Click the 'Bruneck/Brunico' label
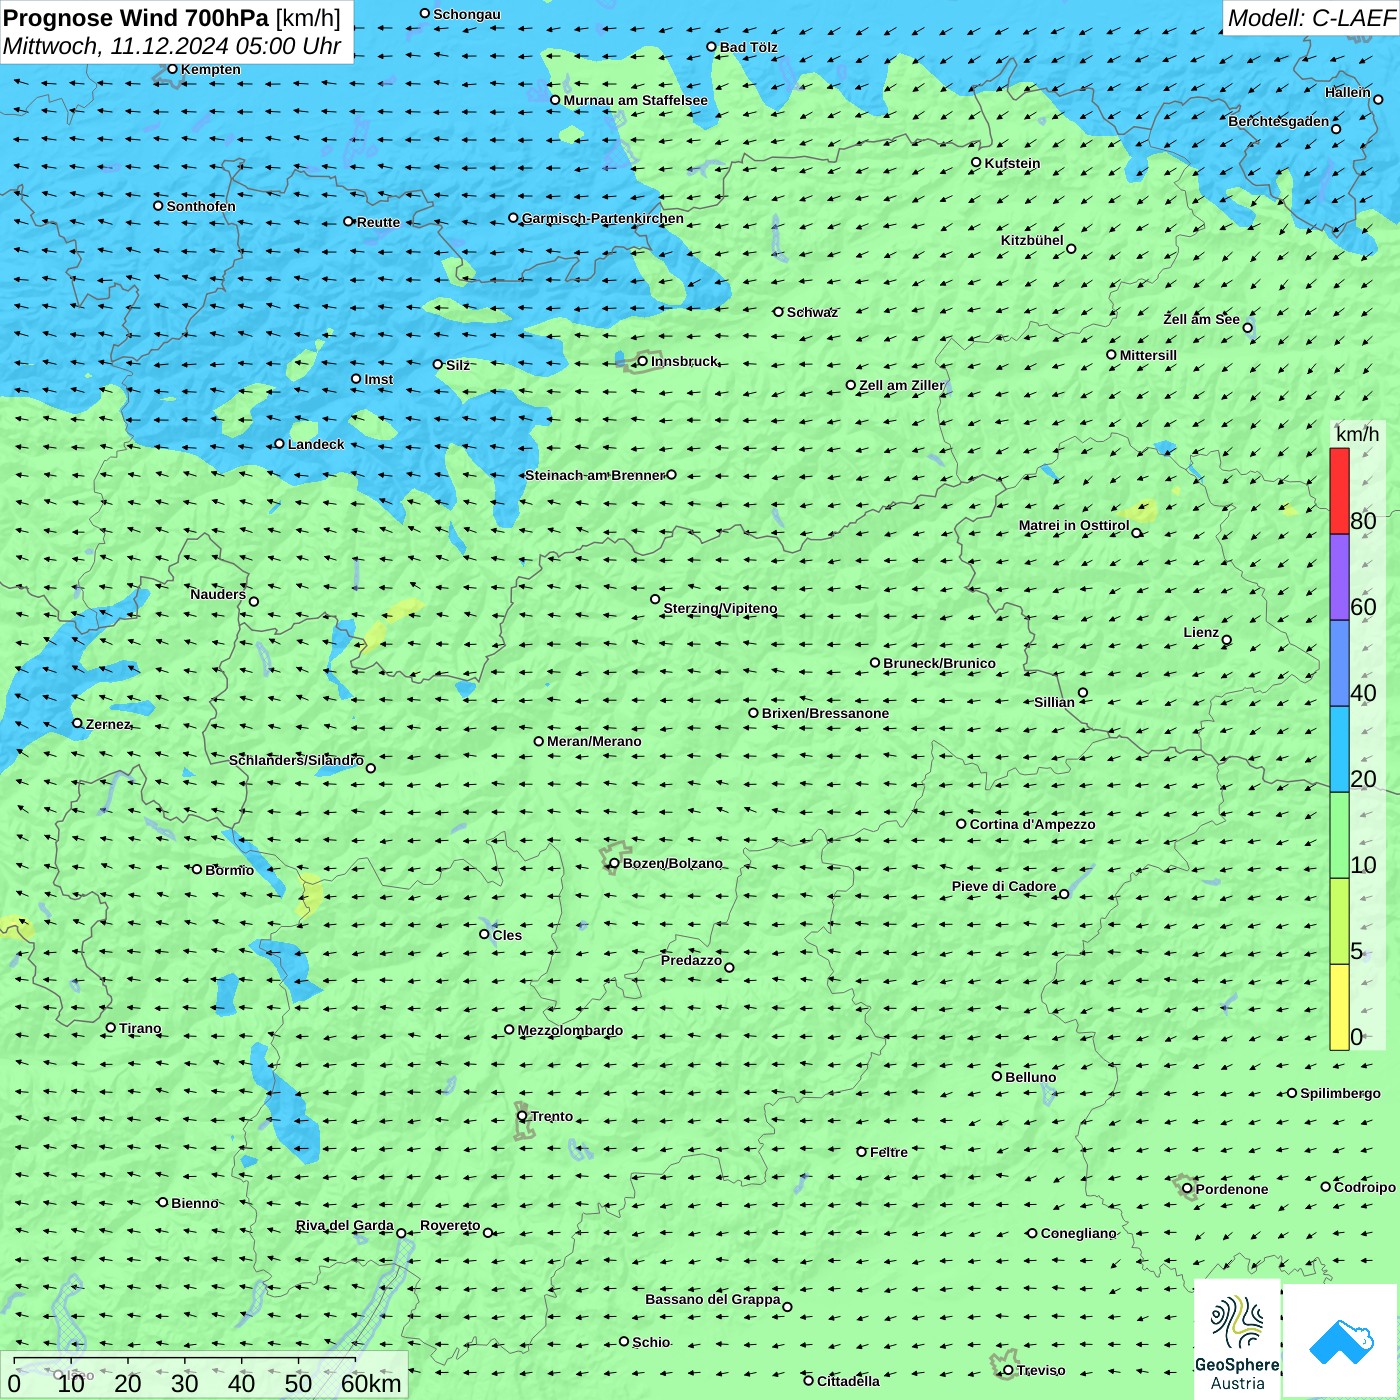Viewport: 1400px width, 1400px height. (939, 663)
